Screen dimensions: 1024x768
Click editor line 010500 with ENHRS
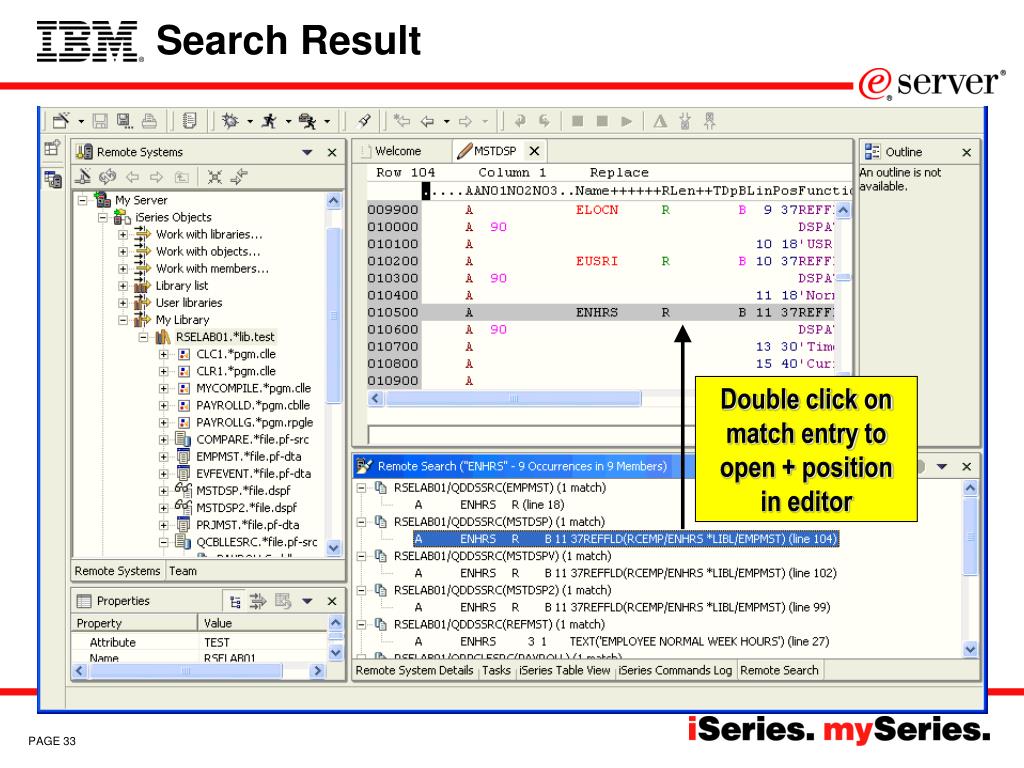click(x=601, y=312)
